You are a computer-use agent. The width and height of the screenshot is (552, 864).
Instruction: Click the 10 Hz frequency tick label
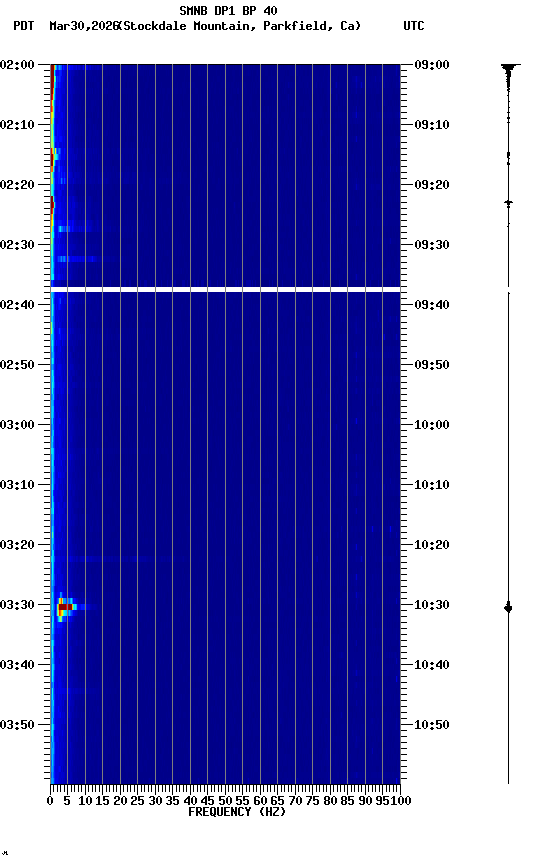[x=85, y=801]
